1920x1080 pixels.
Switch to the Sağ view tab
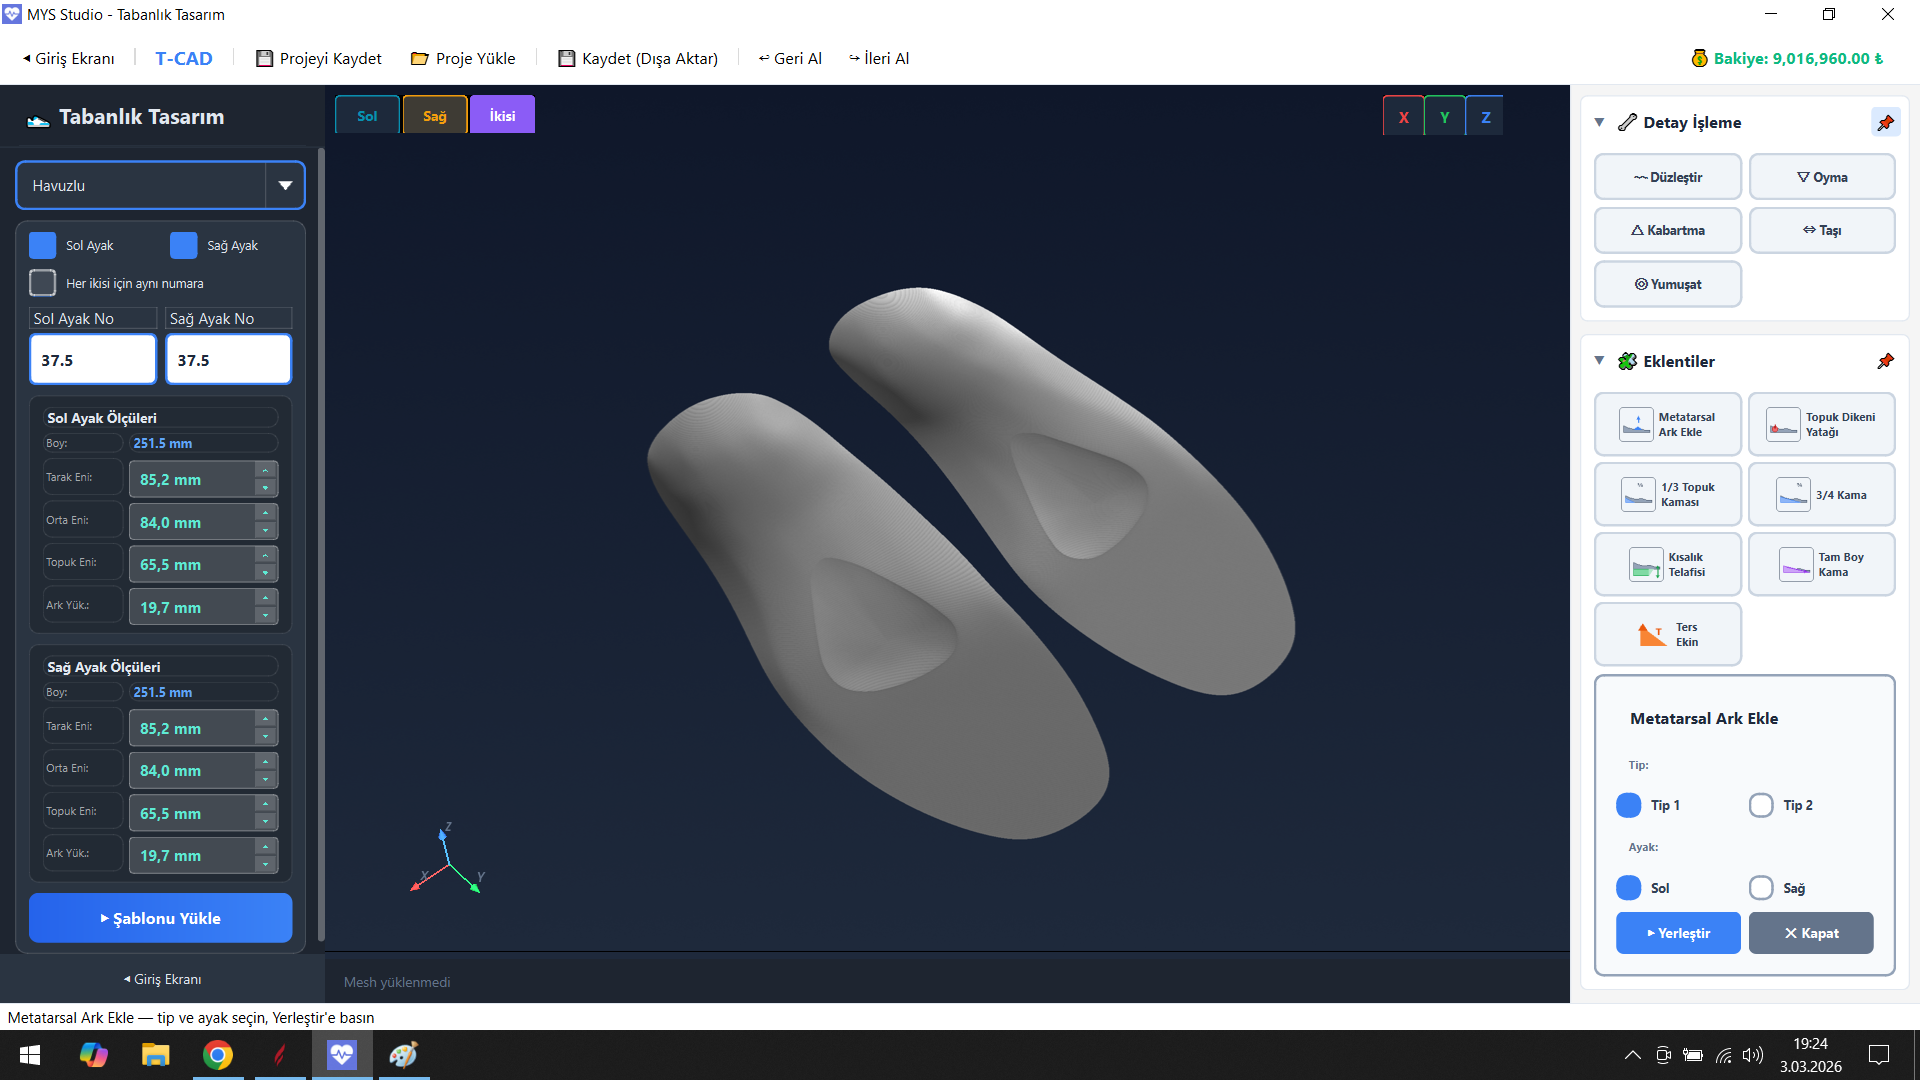click(x=434, y=114)
